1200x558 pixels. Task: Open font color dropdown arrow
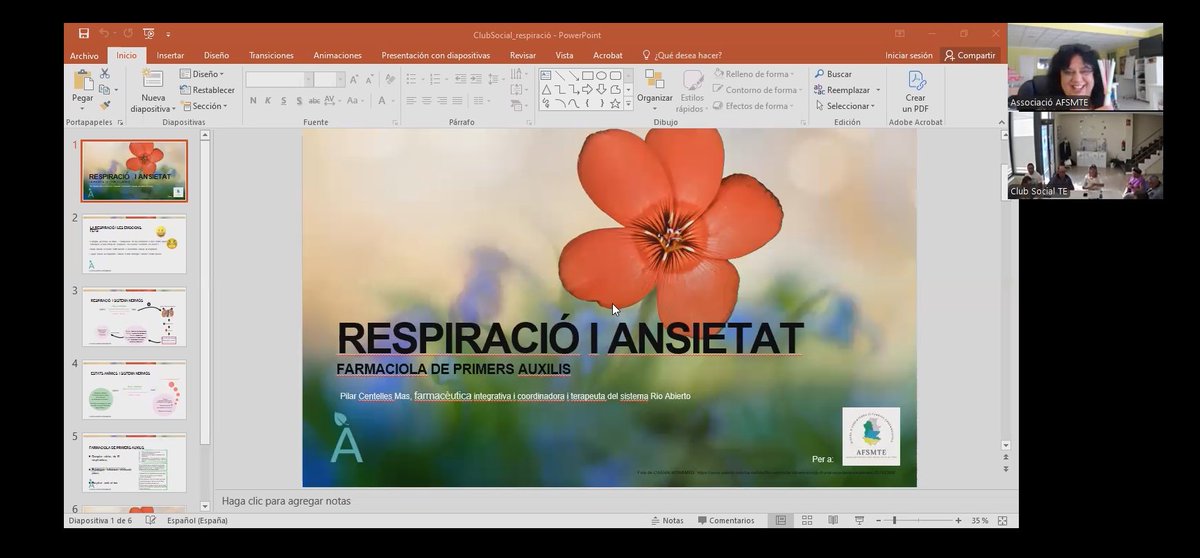[x=395, y=100]
